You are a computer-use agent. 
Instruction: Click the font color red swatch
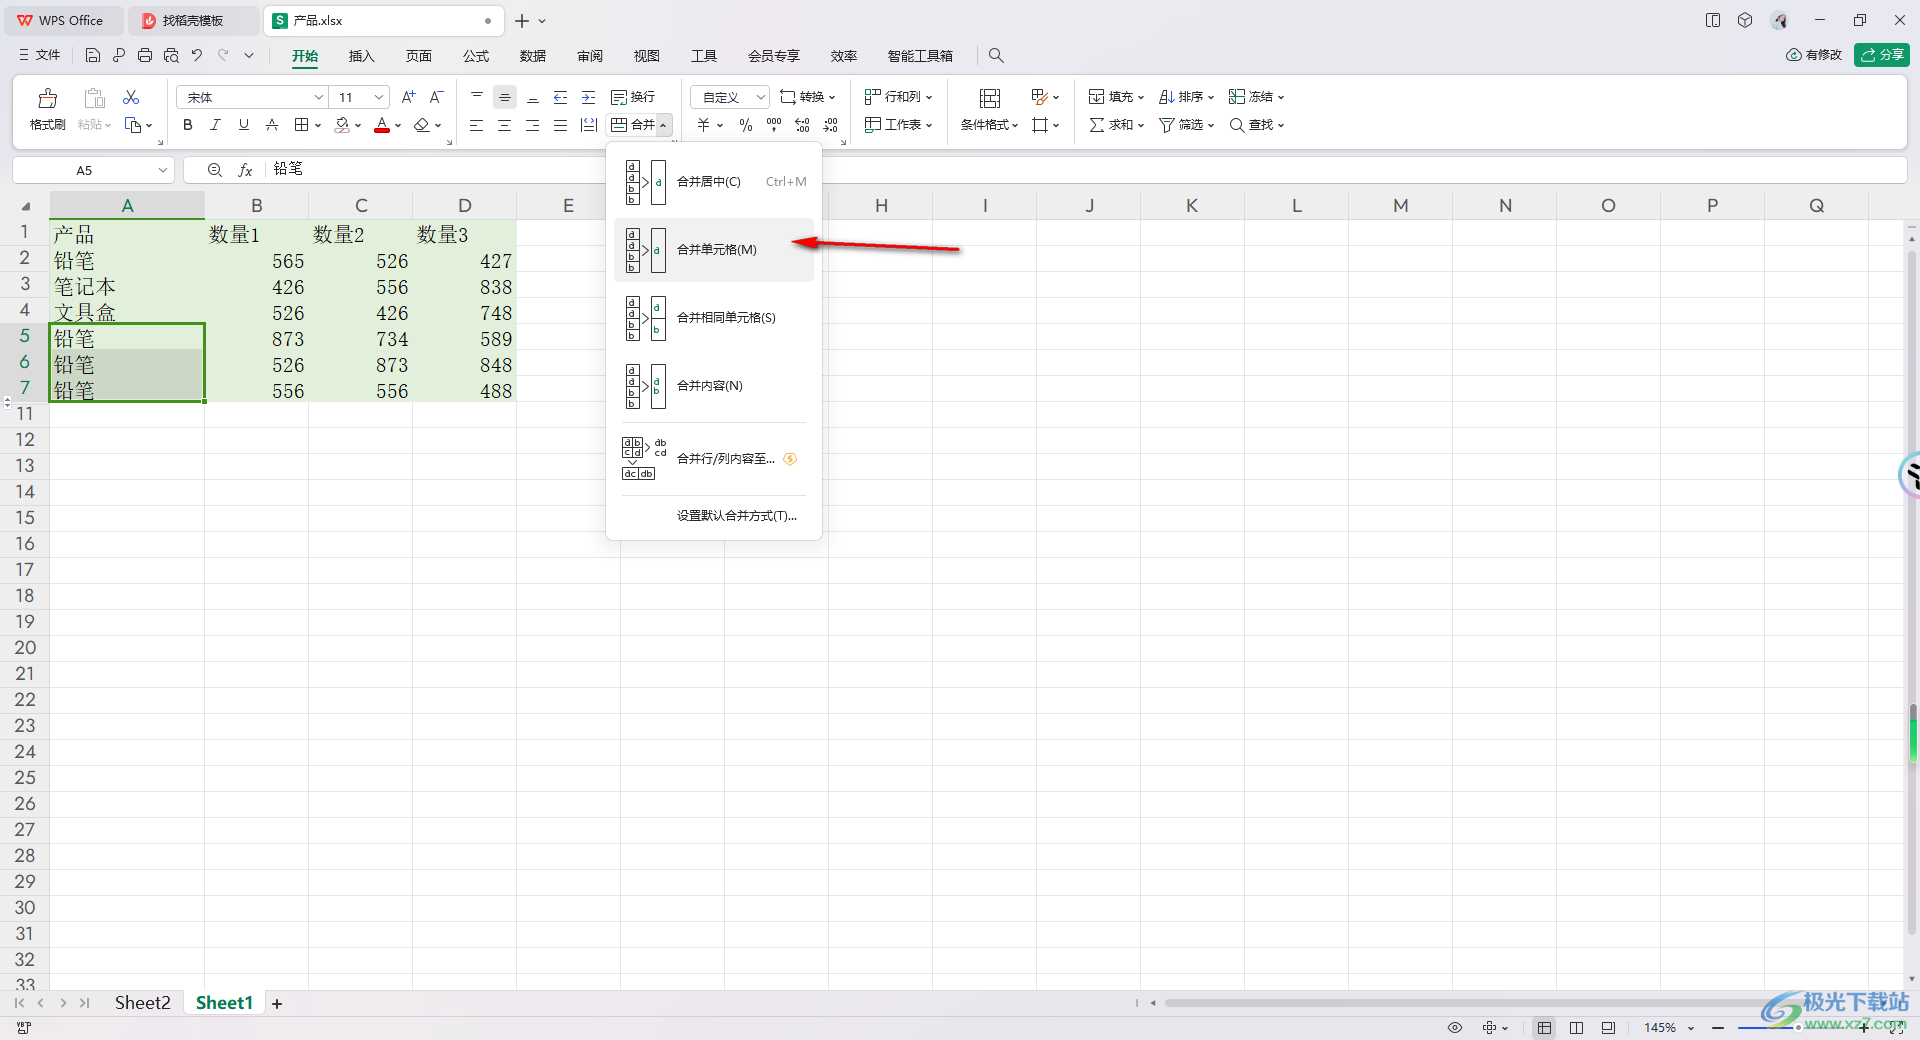tap(382, 125)
